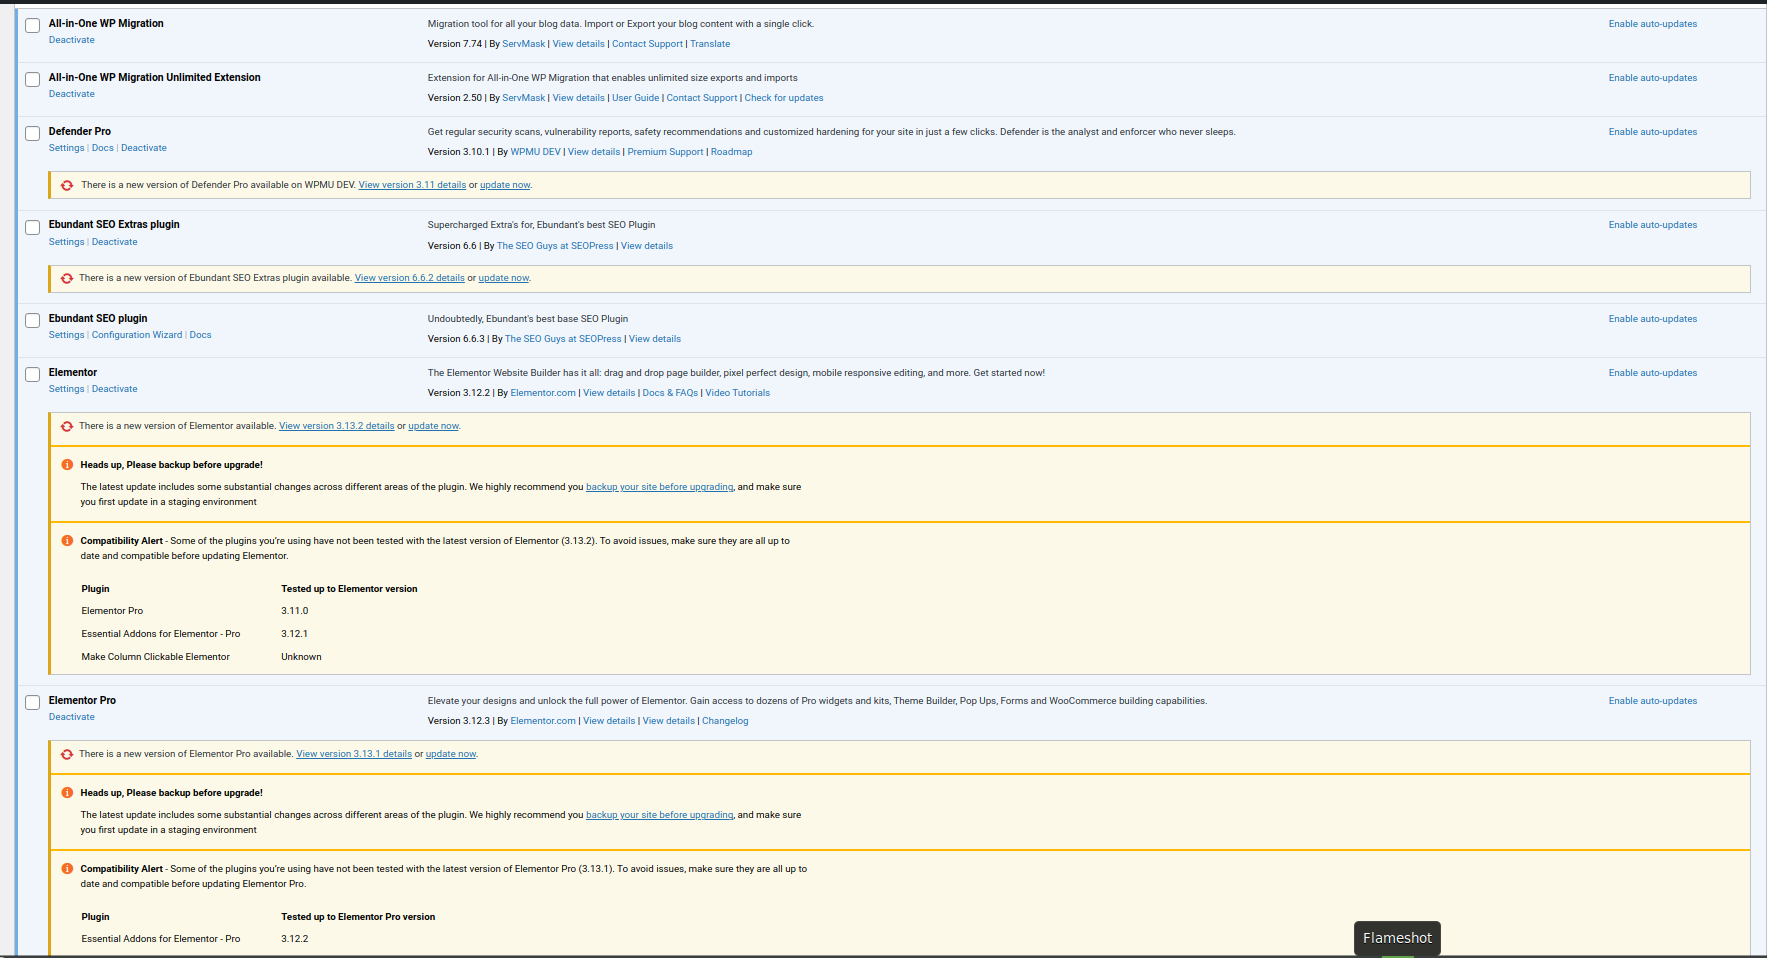Click the Elementor Pro Compatibility Alert icon
Screen dimensions: 1767x958
(67, 869)
